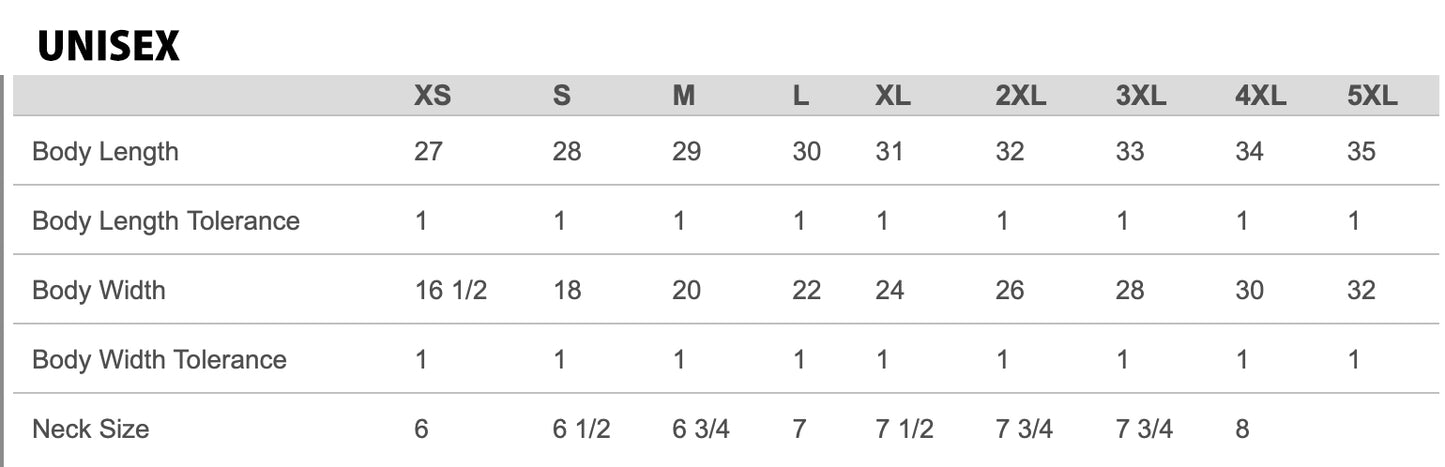
Task: Click the M neck size value 6 3/4
Action: pyautogui.click(x=700, y=429)
